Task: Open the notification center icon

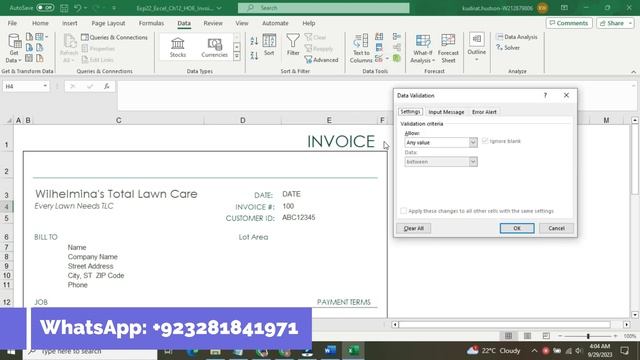Action: 624,350
